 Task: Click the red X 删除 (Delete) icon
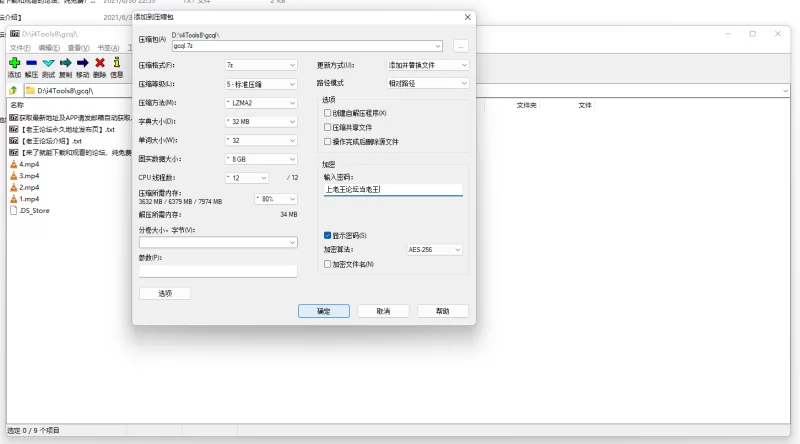coord(99,63)
